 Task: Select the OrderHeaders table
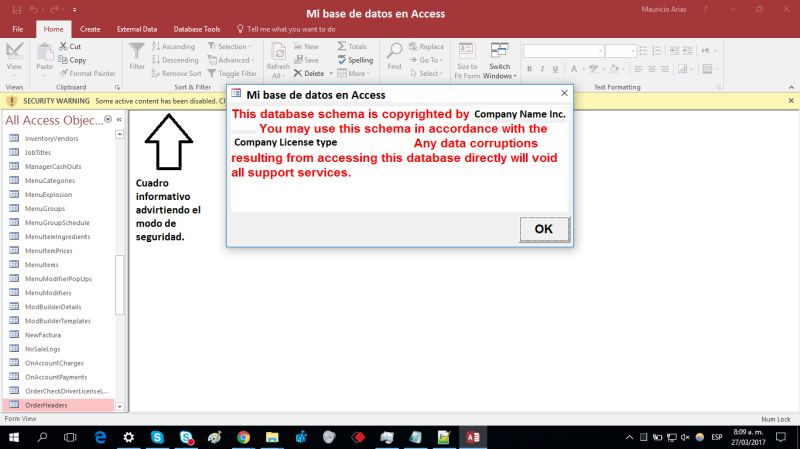tap(58, 405)
